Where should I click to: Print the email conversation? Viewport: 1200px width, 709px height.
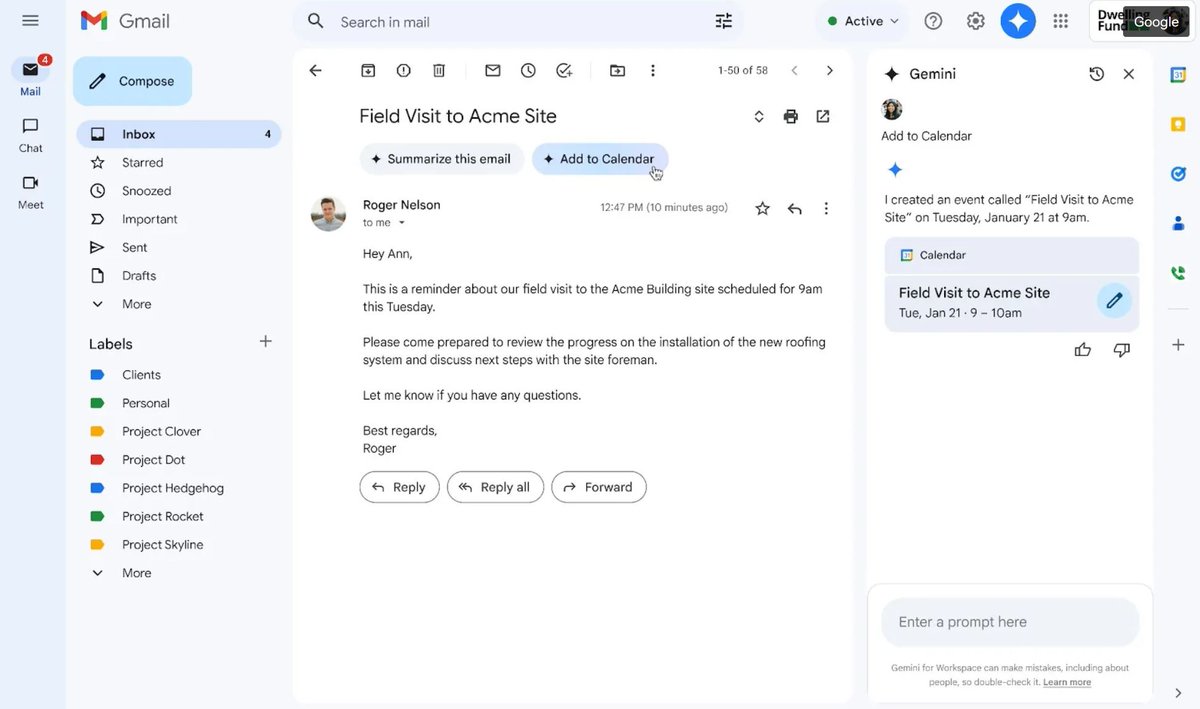[x=791, y=116]
